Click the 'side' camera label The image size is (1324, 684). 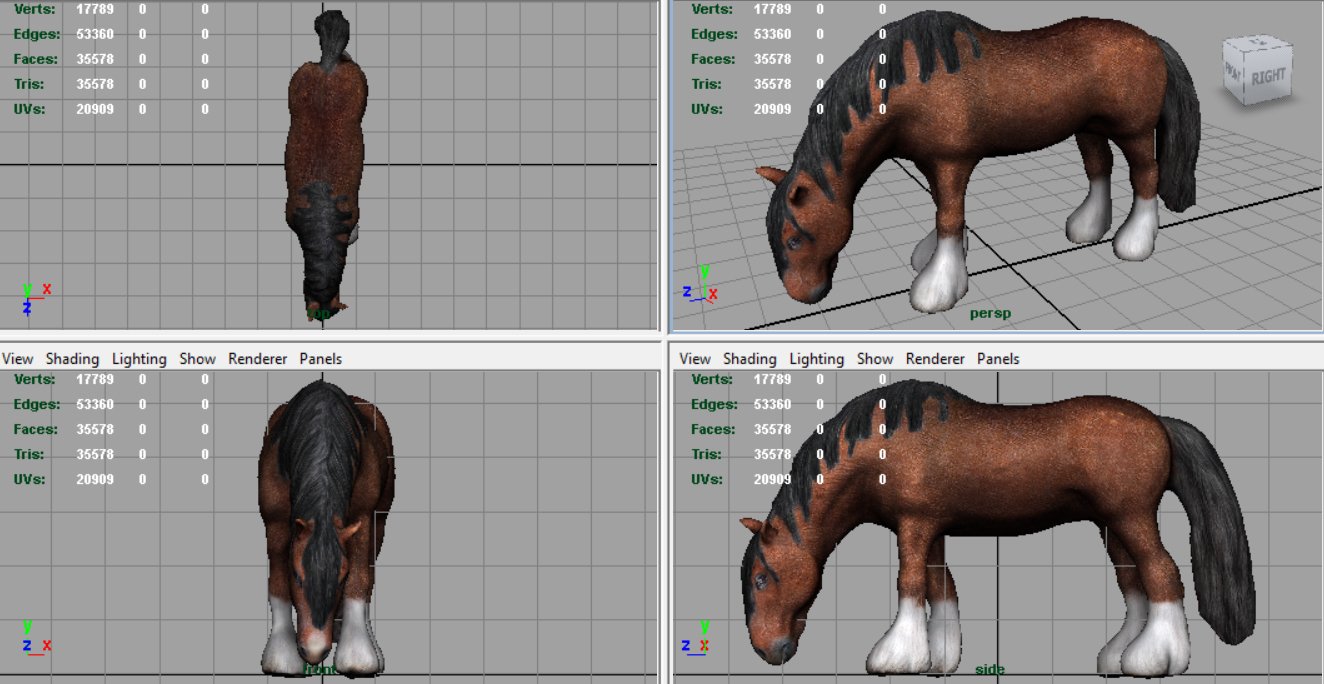(x=990, y=669)
